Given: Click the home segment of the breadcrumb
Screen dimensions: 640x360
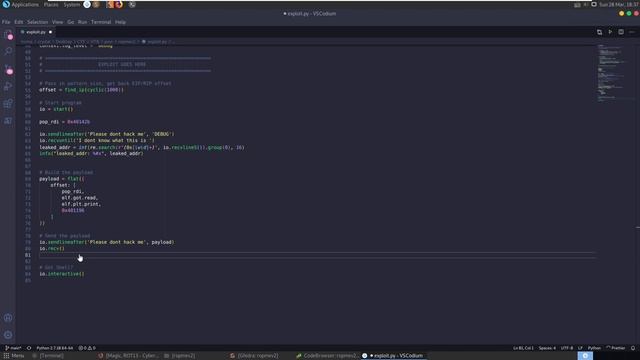Looking at the screenshot, I should 27,42.
